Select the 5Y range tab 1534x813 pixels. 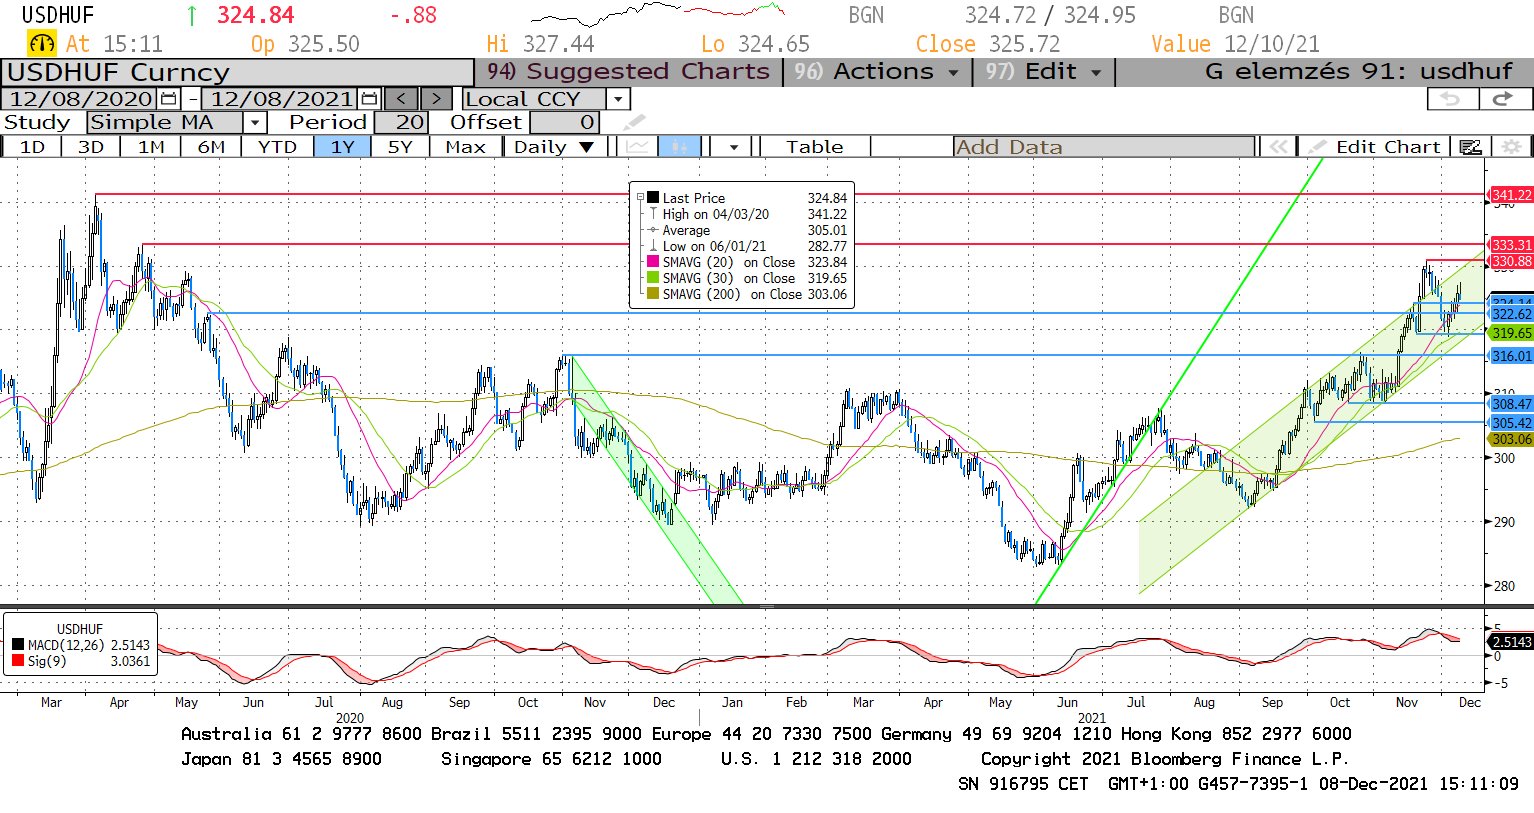coord(400,147)
